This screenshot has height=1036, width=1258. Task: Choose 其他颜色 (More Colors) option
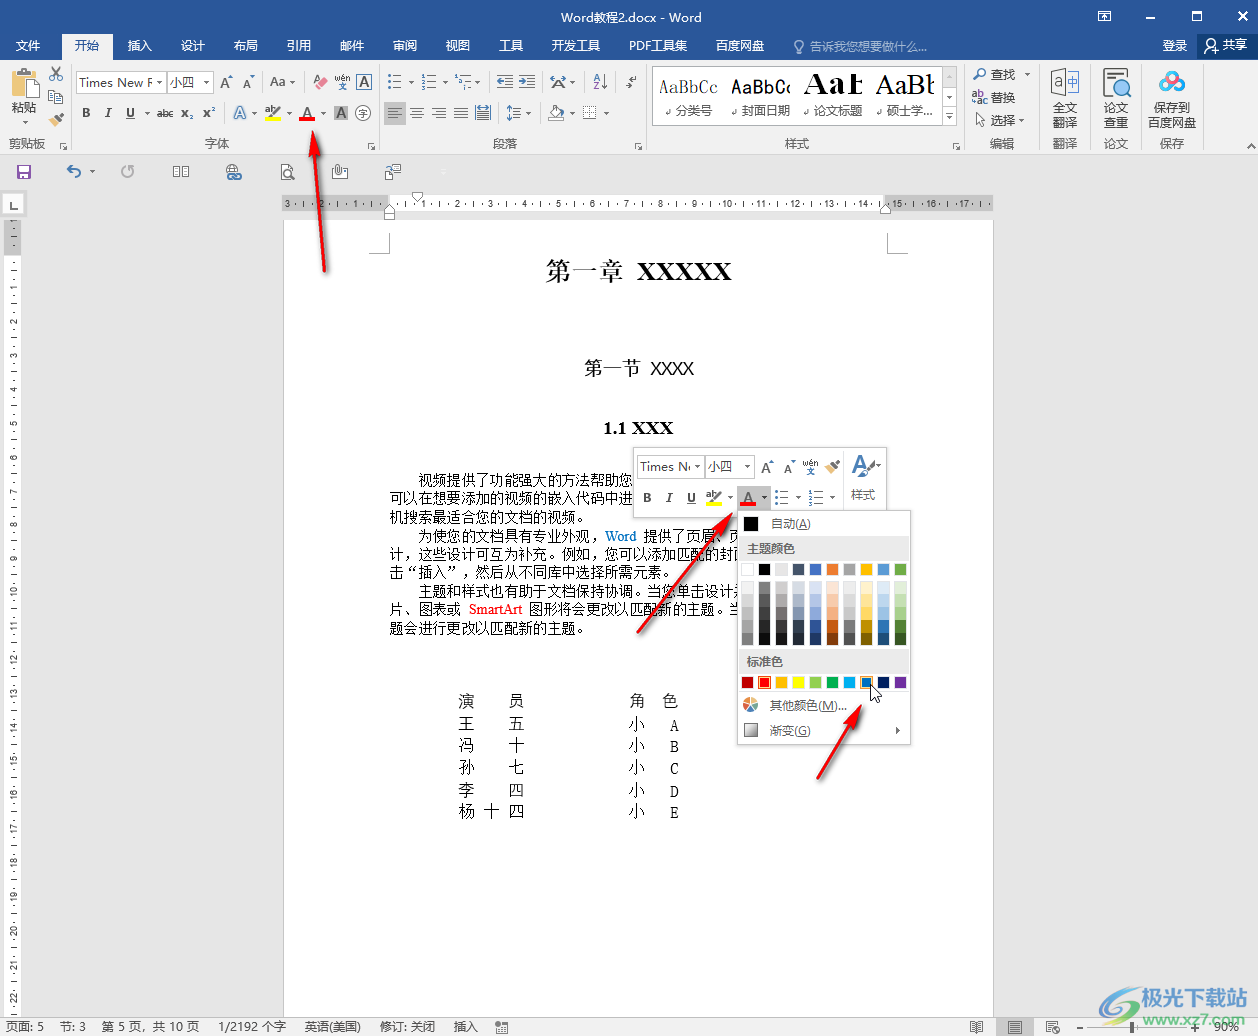[x=807, y=706]
